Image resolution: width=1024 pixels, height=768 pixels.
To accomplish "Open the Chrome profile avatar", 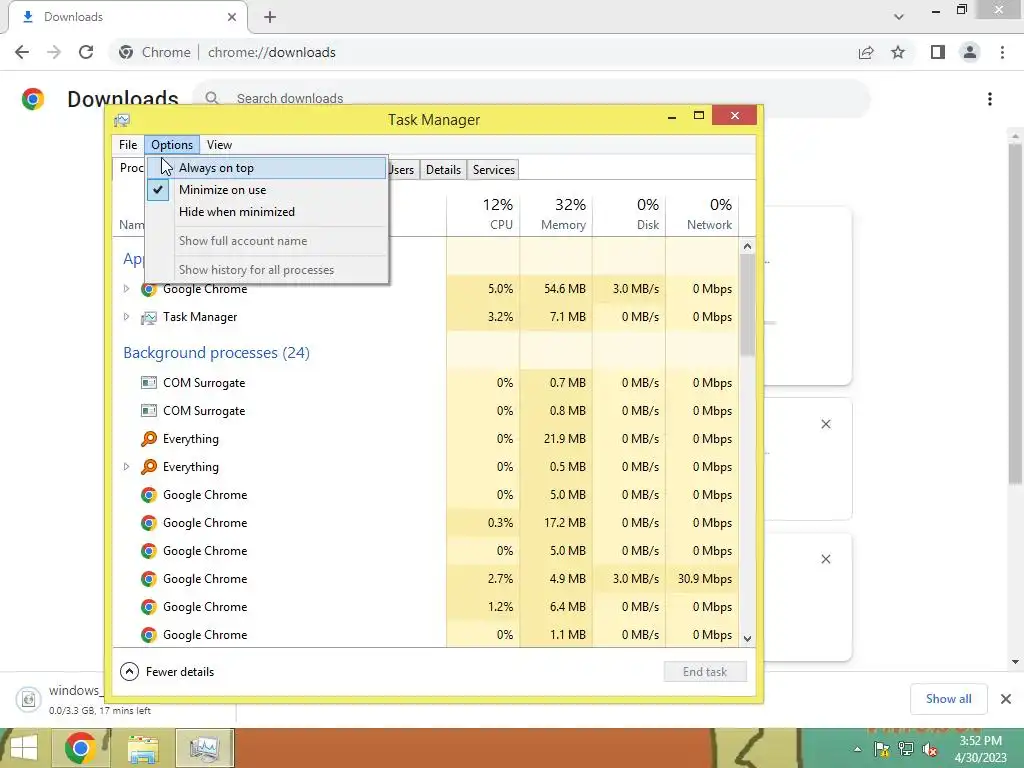I will point(970,52).
